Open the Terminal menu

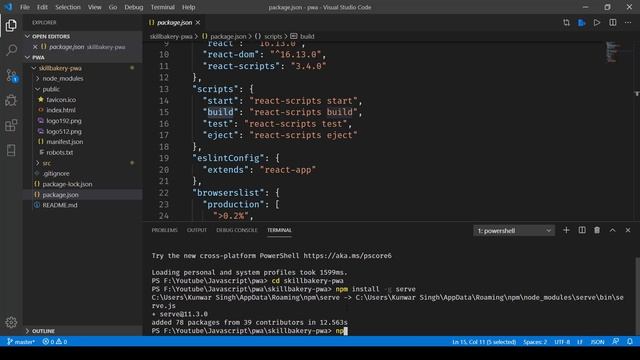[x=162, y=7]
